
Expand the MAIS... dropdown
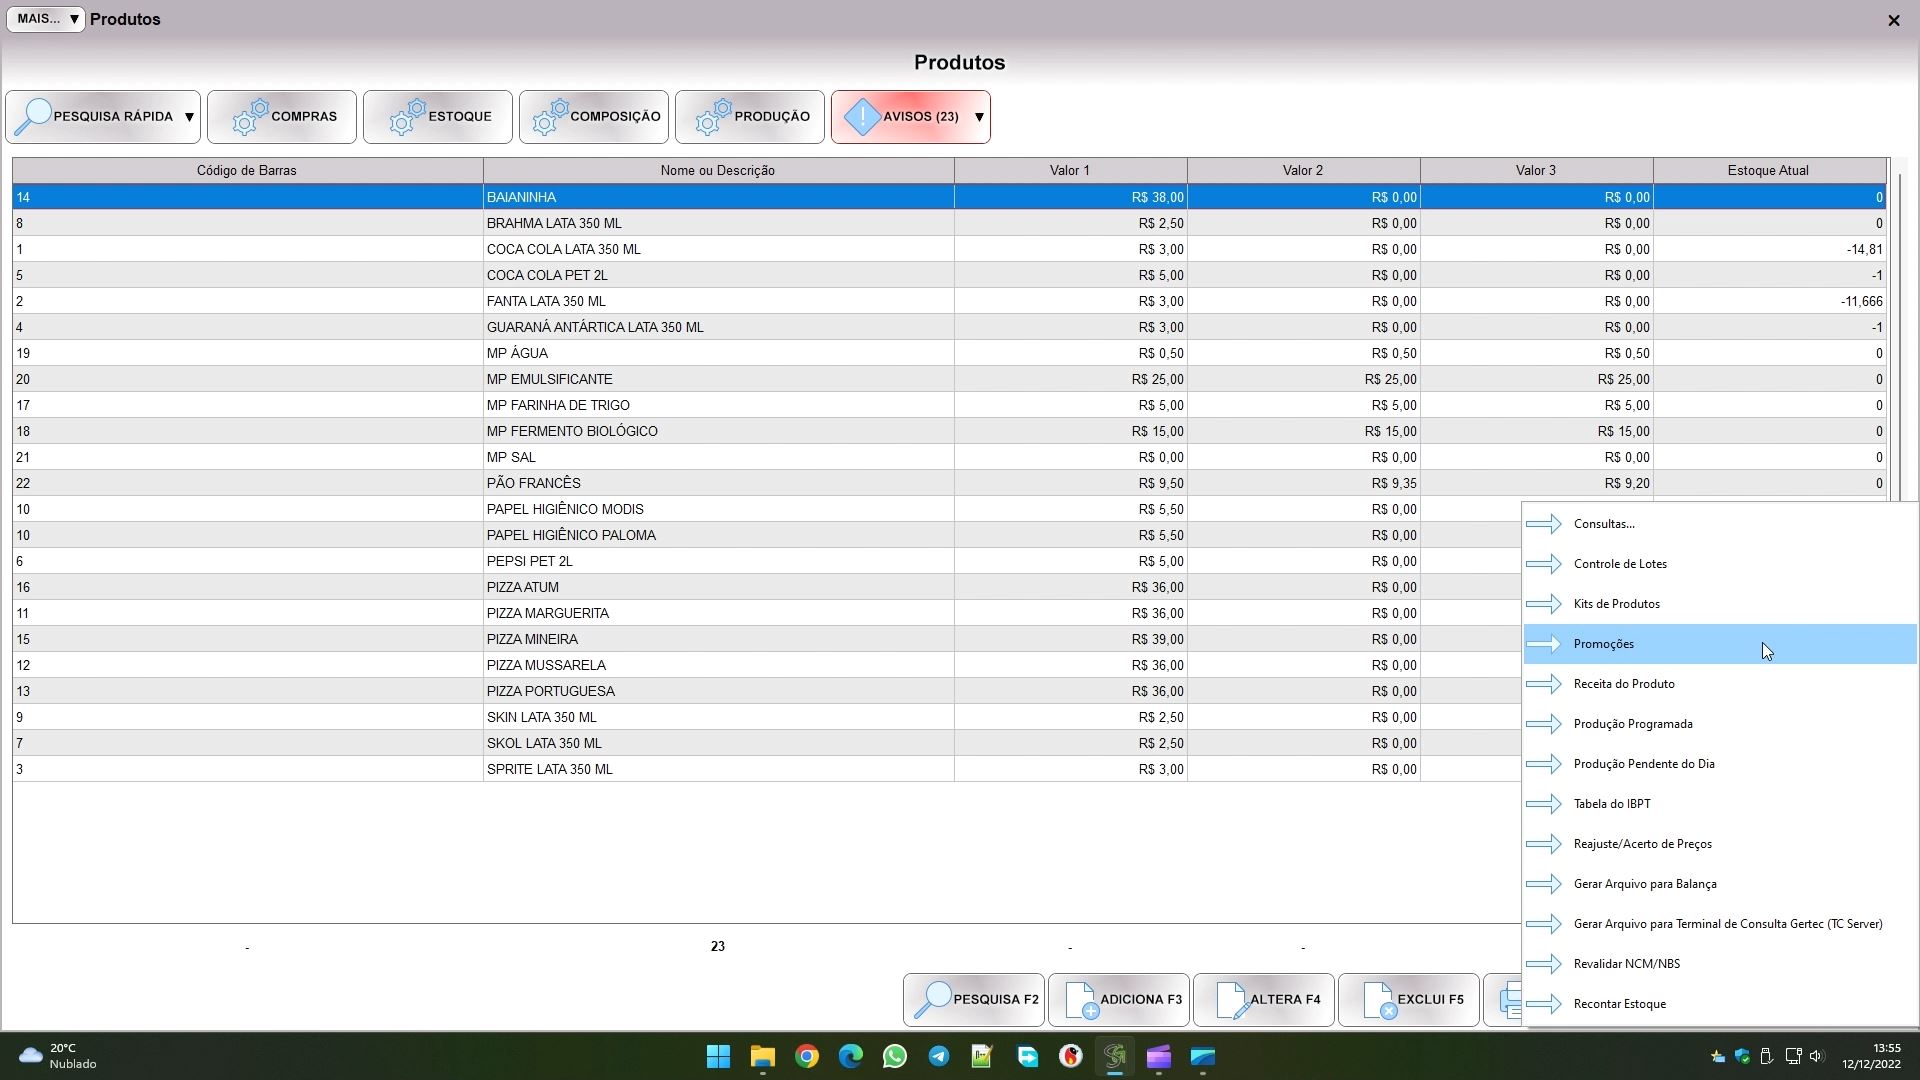(46, 19)
